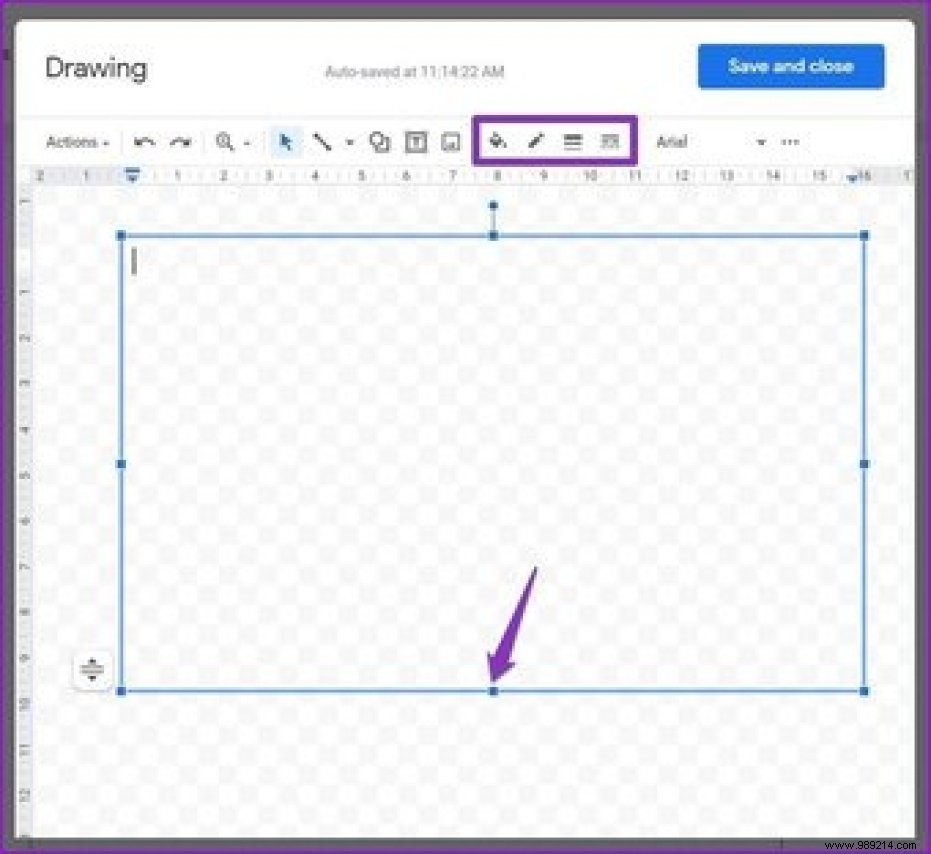The width and height of the screenshot is (931, 854).
Task: Expand the Line tool dropdown arrow
Action: 350,142
